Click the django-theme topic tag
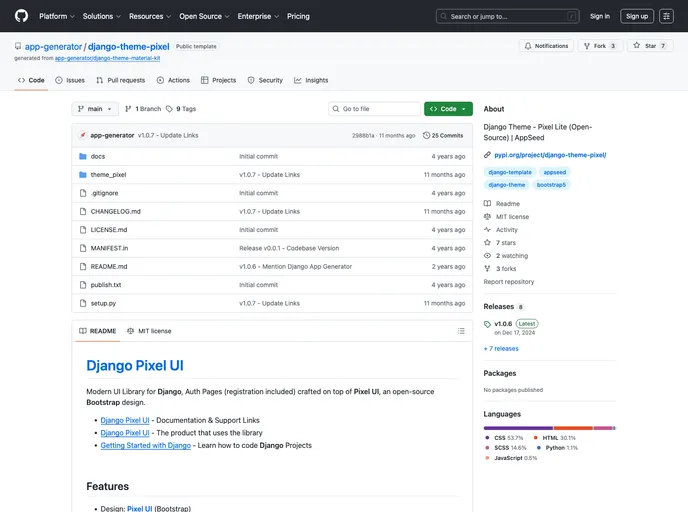 point(507,185)
